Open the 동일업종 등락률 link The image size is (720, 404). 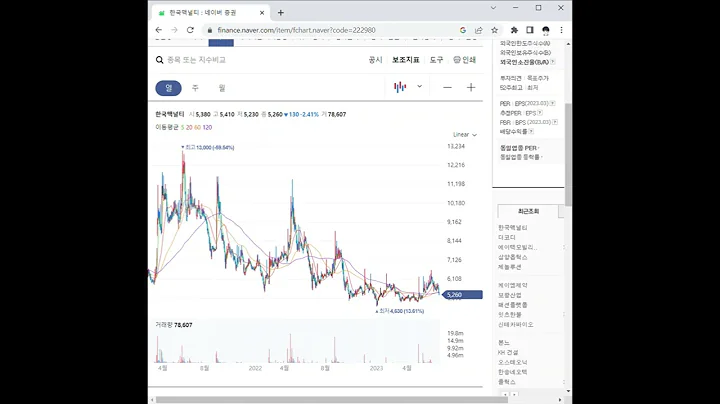(519, 157)
